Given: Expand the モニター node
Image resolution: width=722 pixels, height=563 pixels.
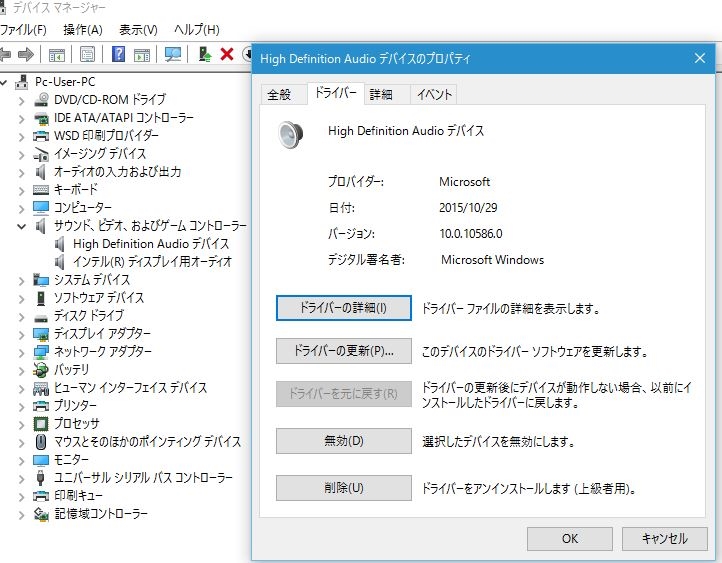Looking at the screenshot, I should pyautogui.click(x=21, y=460).
